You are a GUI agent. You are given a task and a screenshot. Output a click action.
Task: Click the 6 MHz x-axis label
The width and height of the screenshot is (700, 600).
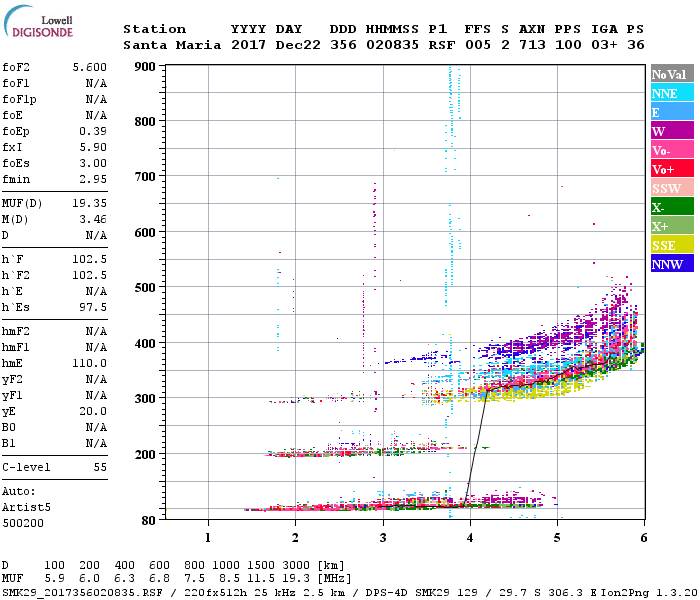click(644, 538)
